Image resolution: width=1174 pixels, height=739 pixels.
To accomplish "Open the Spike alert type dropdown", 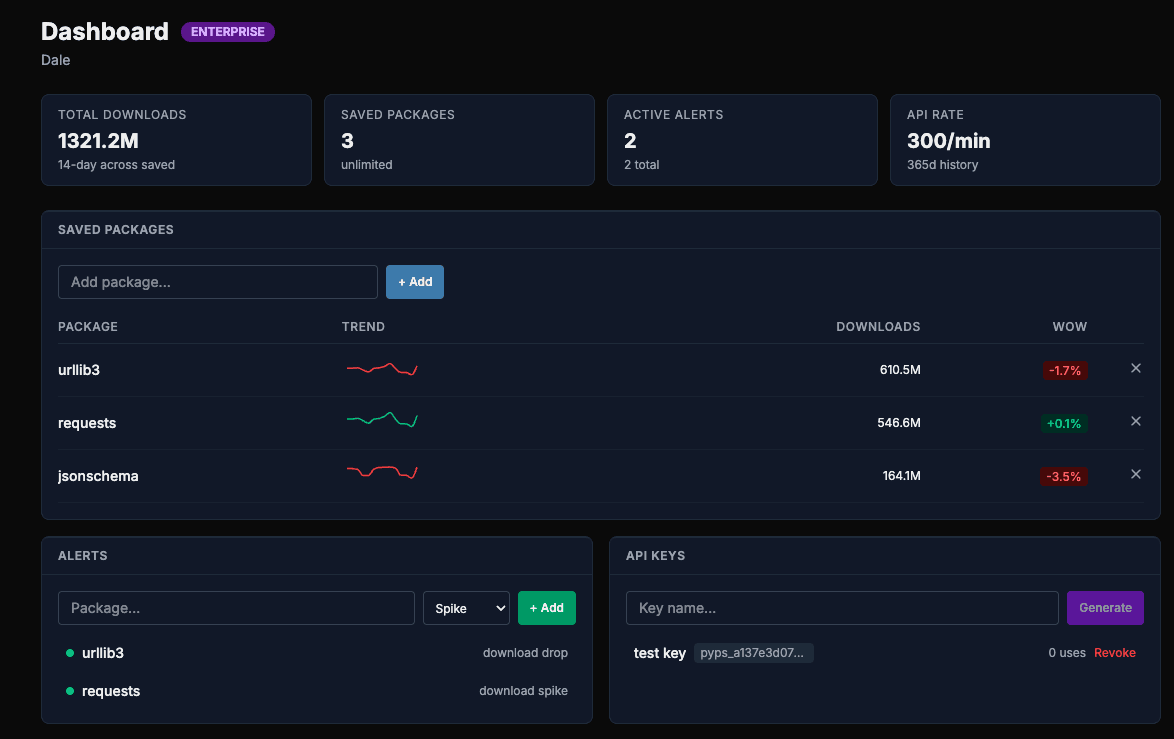I will pyautogui.click(x=466, y=607).
